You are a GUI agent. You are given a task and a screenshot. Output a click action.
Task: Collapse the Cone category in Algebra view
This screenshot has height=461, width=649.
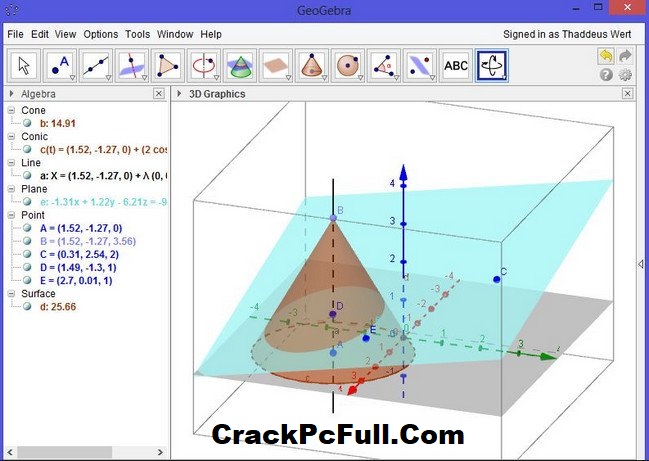[12, 110]
